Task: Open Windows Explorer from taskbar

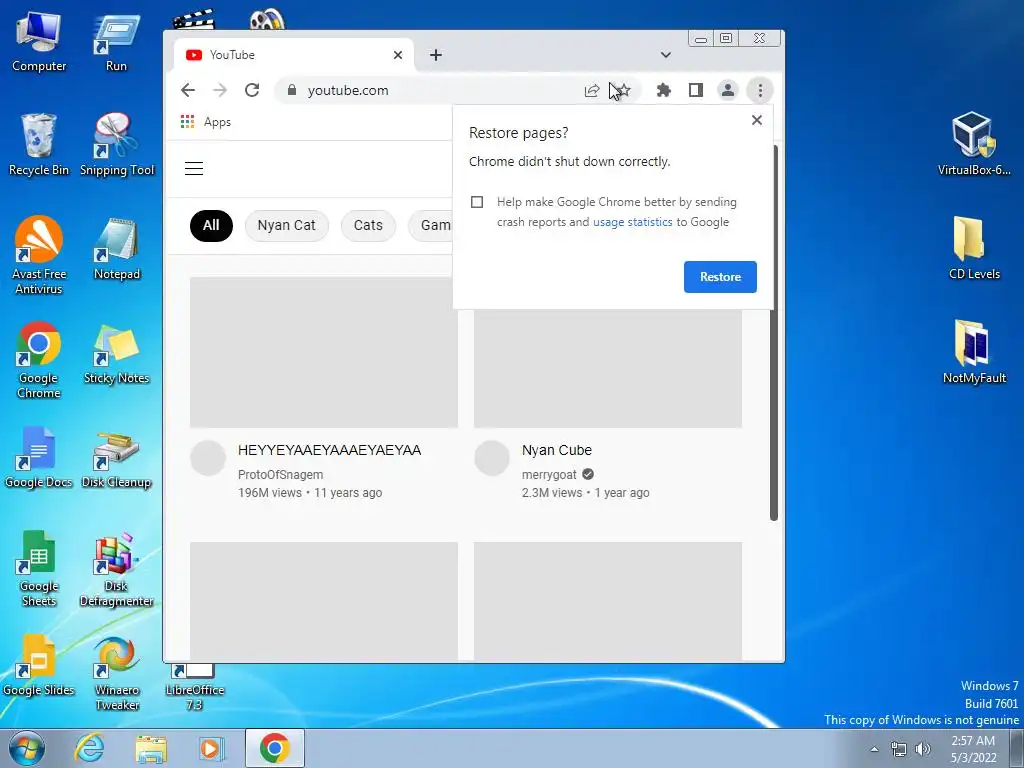Action: [x=151, y=748]
